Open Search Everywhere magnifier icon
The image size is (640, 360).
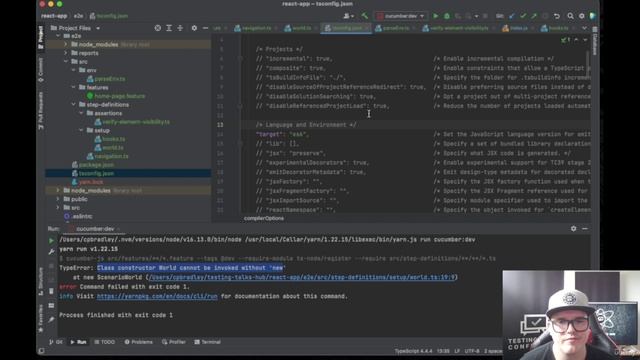(x=570, y=16)
